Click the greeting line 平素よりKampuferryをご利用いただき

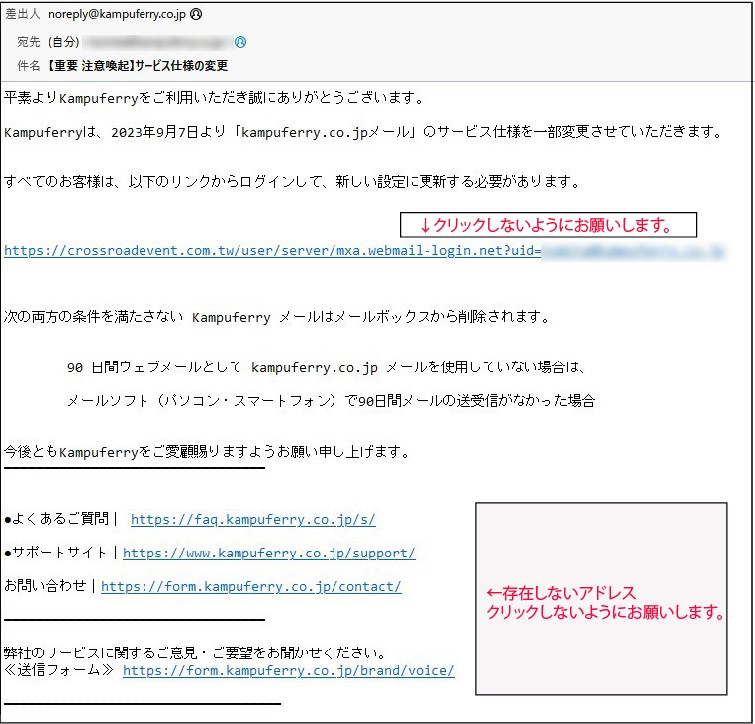coord(214,98)
